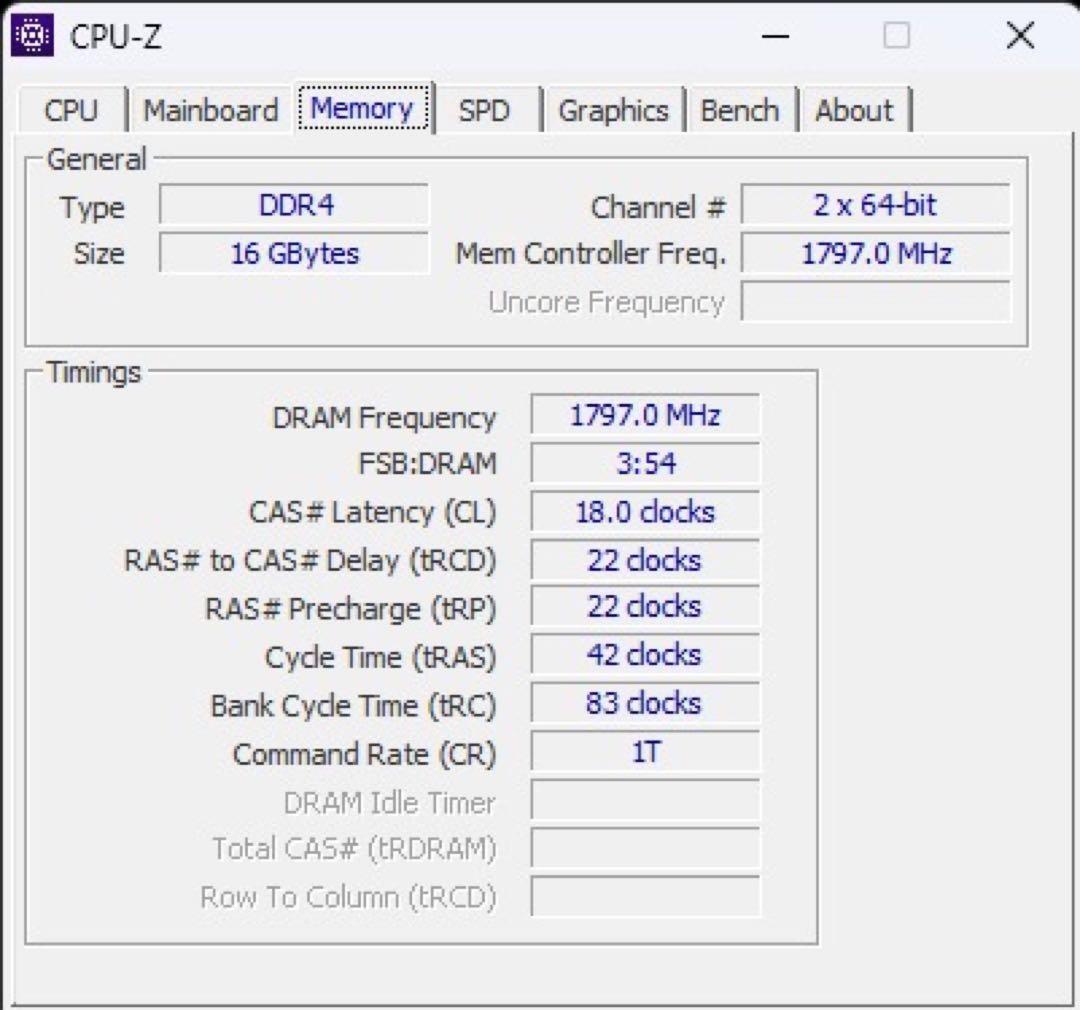The image size is (1080, 1010).
Task: Click the Size field showing 16 GBytes
Action: coord(294,253)
